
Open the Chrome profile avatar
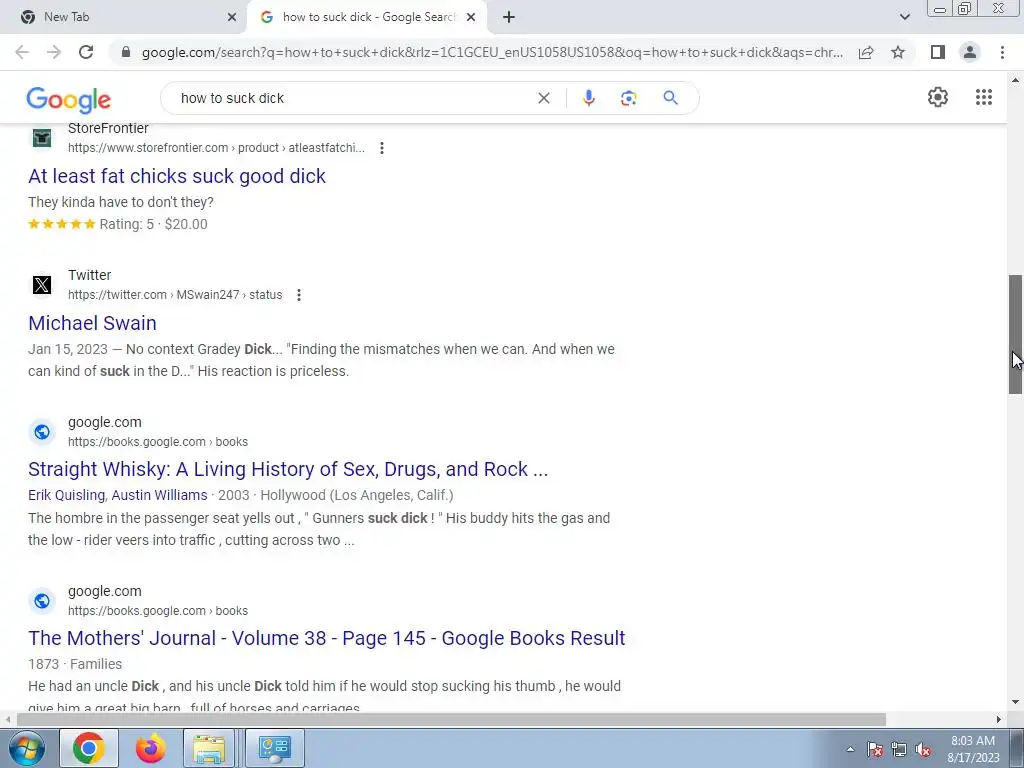point(970,52)
